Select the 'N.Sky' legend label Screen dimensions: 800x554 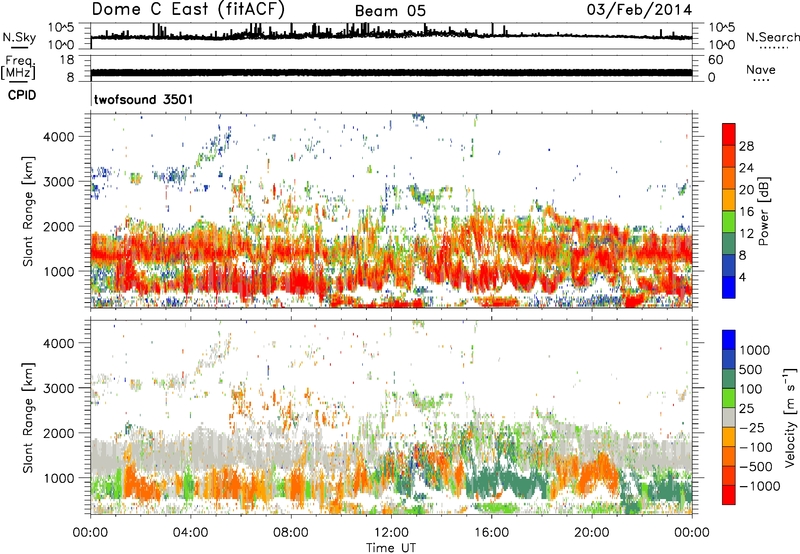pyautogui.click(x=19, y=37)
